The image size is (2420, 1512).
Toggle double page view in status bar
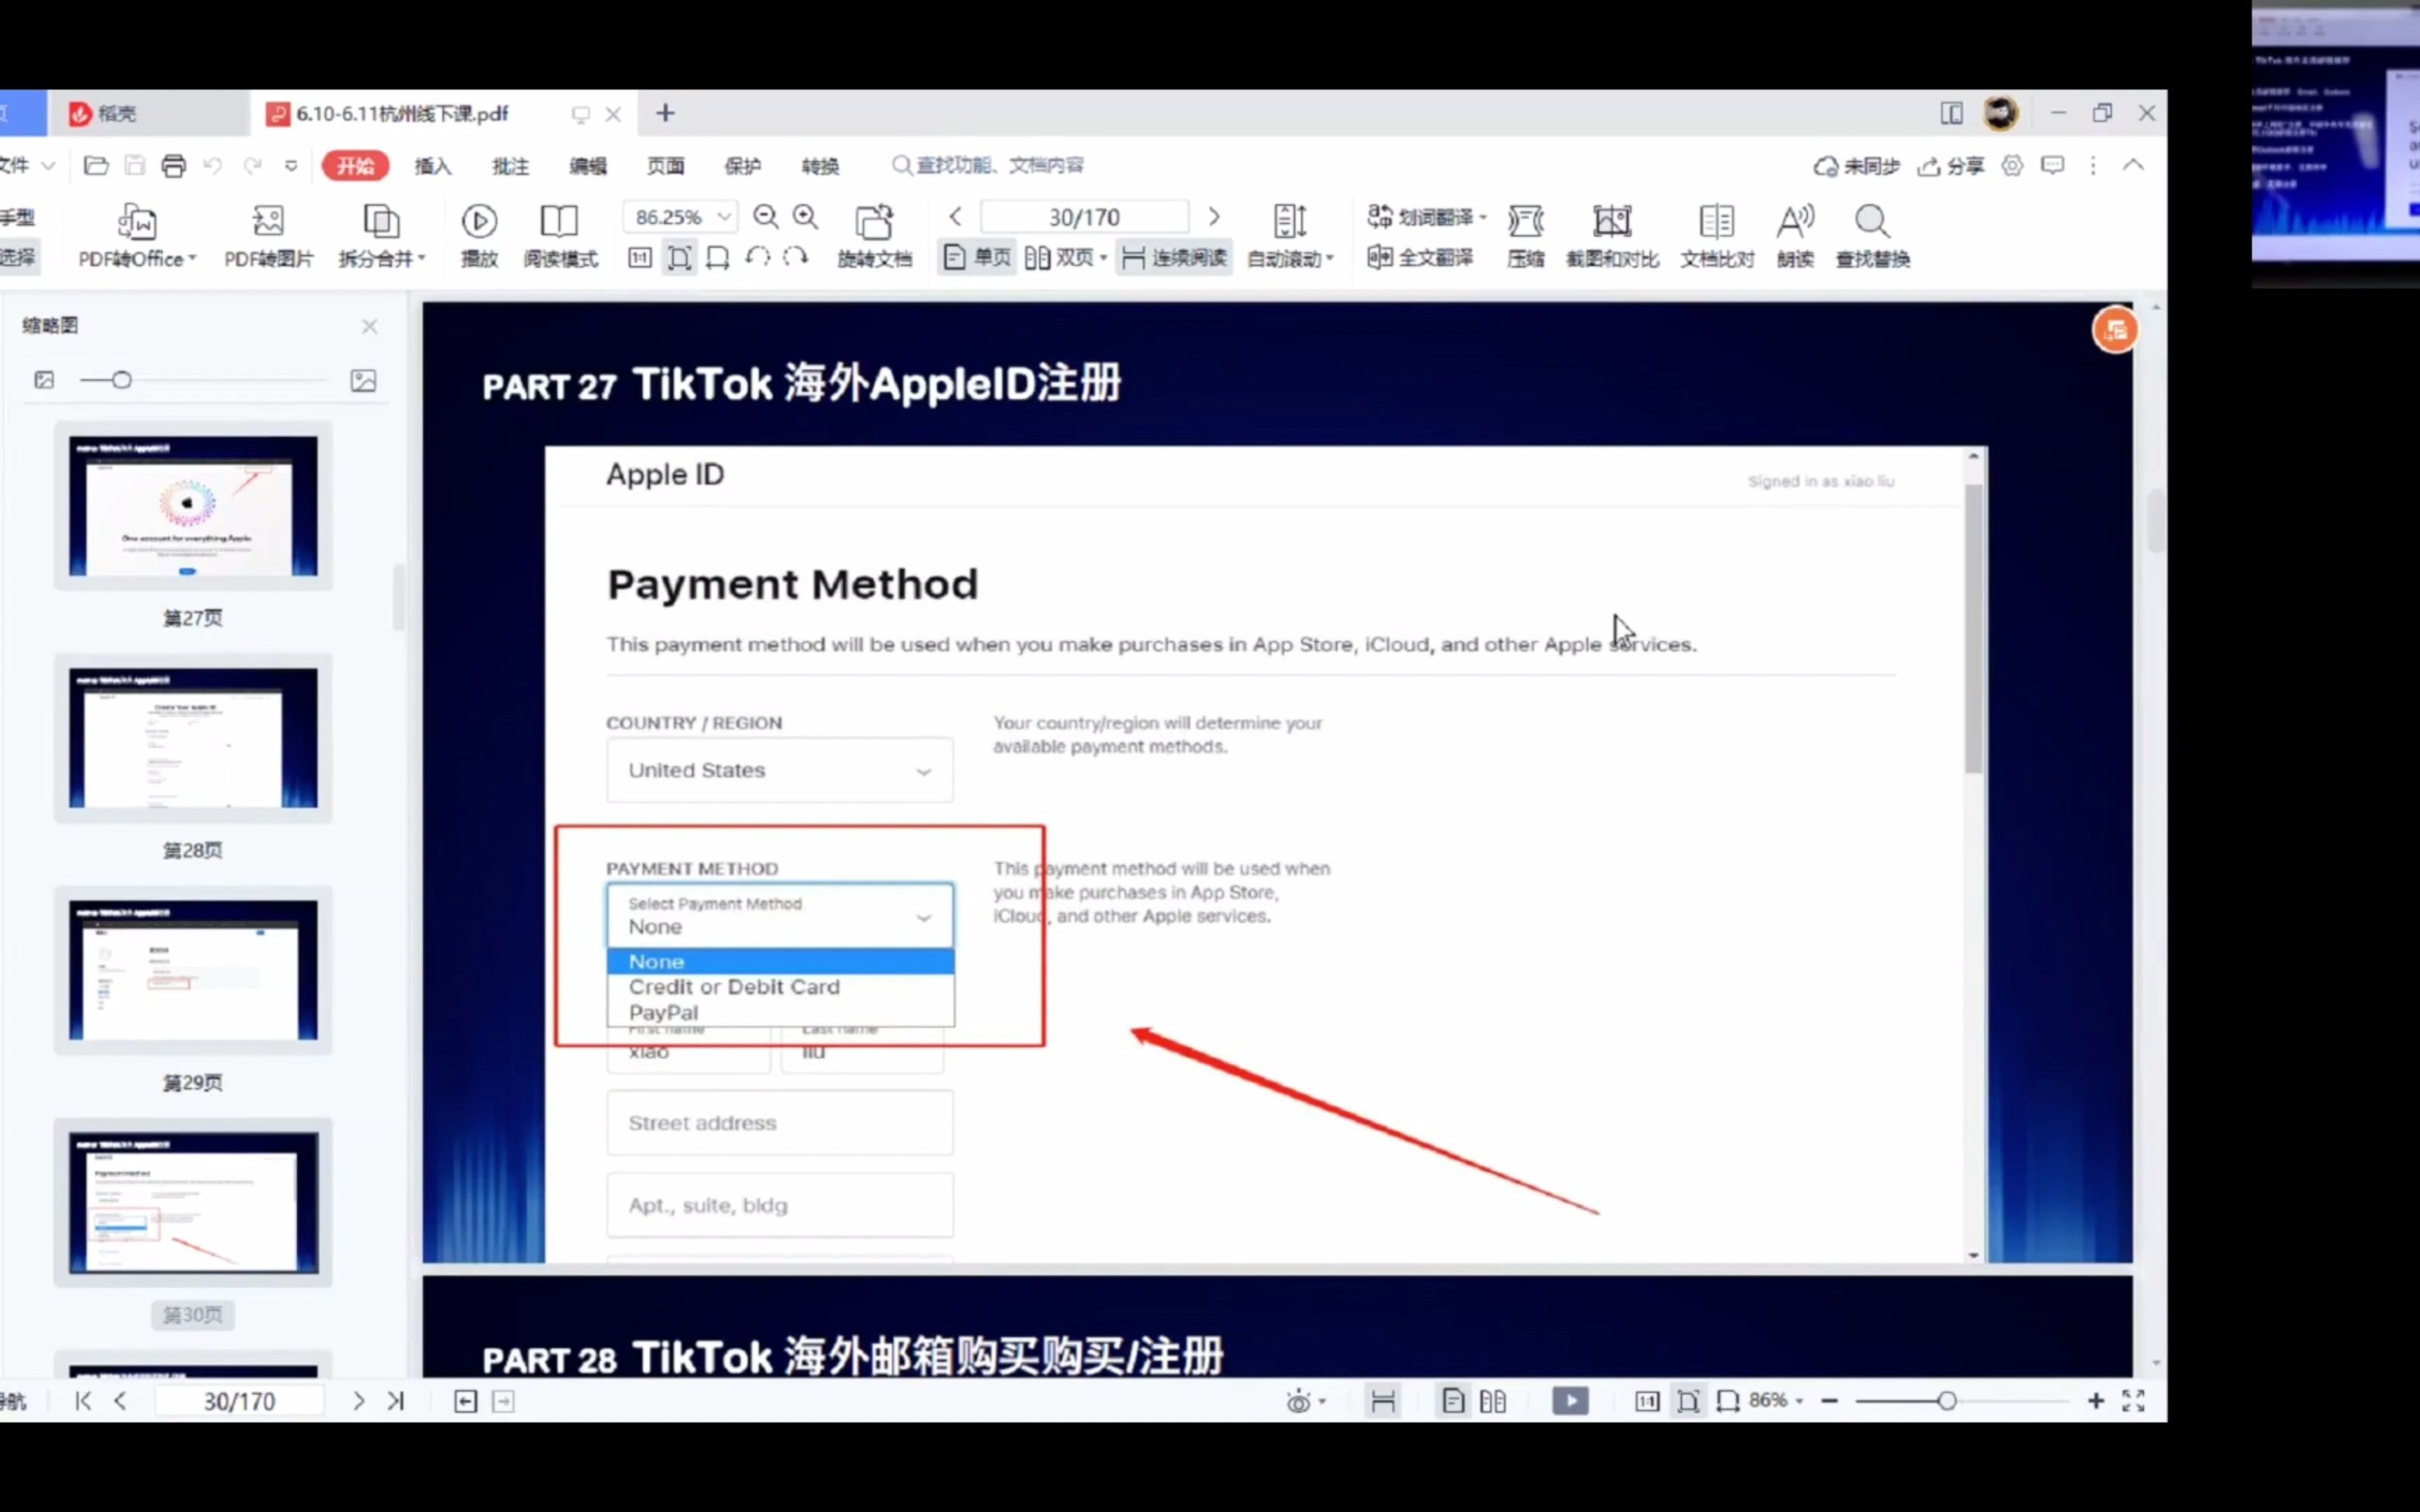(1492, 1402)
